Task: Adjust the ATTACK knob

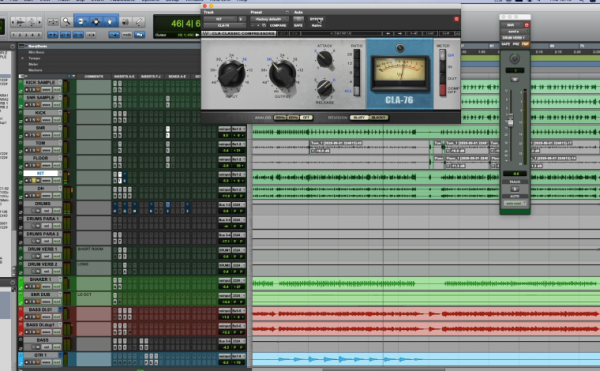Action: [x=324, y=59]
